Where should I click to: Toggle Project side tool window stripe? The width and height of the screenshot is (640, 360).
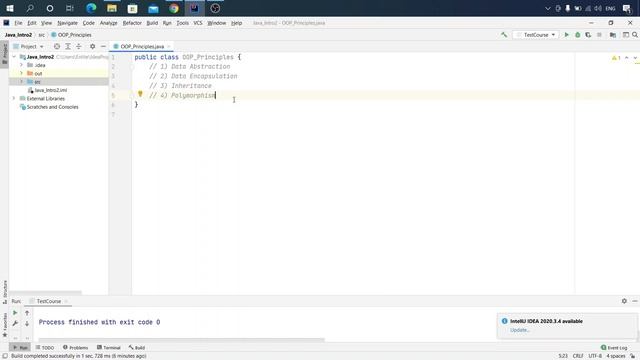point(4,53)
